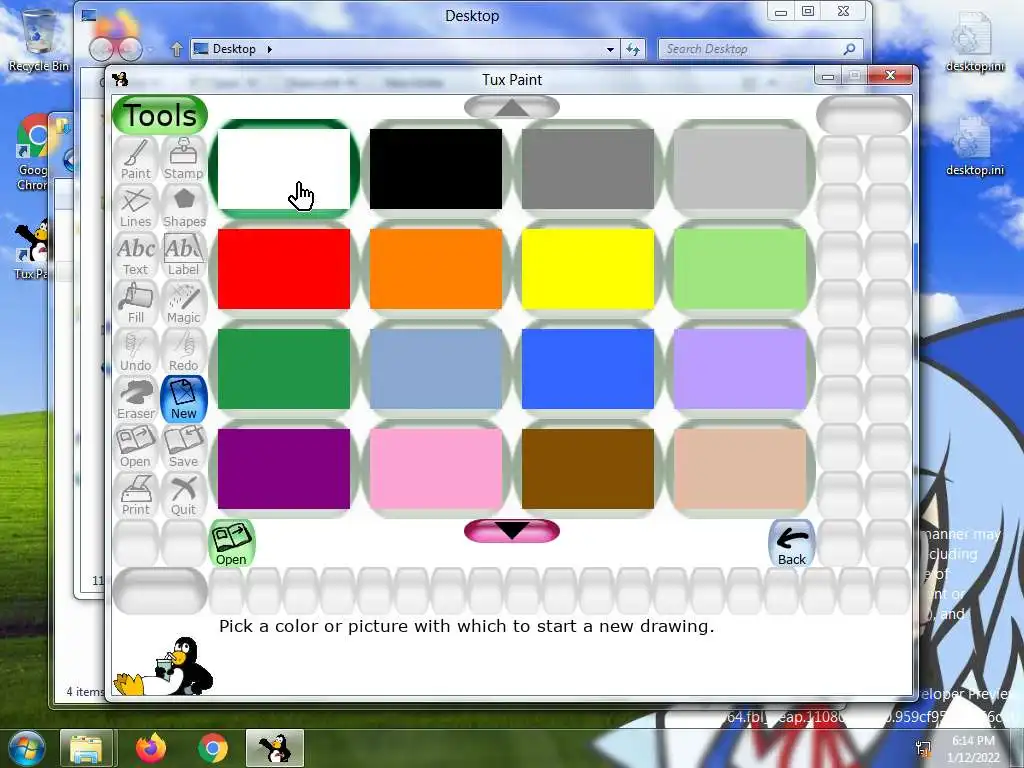Select the bright blue color swatch
The width and height of the screenshot is (1024, 768).
click(x=588, y=369)
